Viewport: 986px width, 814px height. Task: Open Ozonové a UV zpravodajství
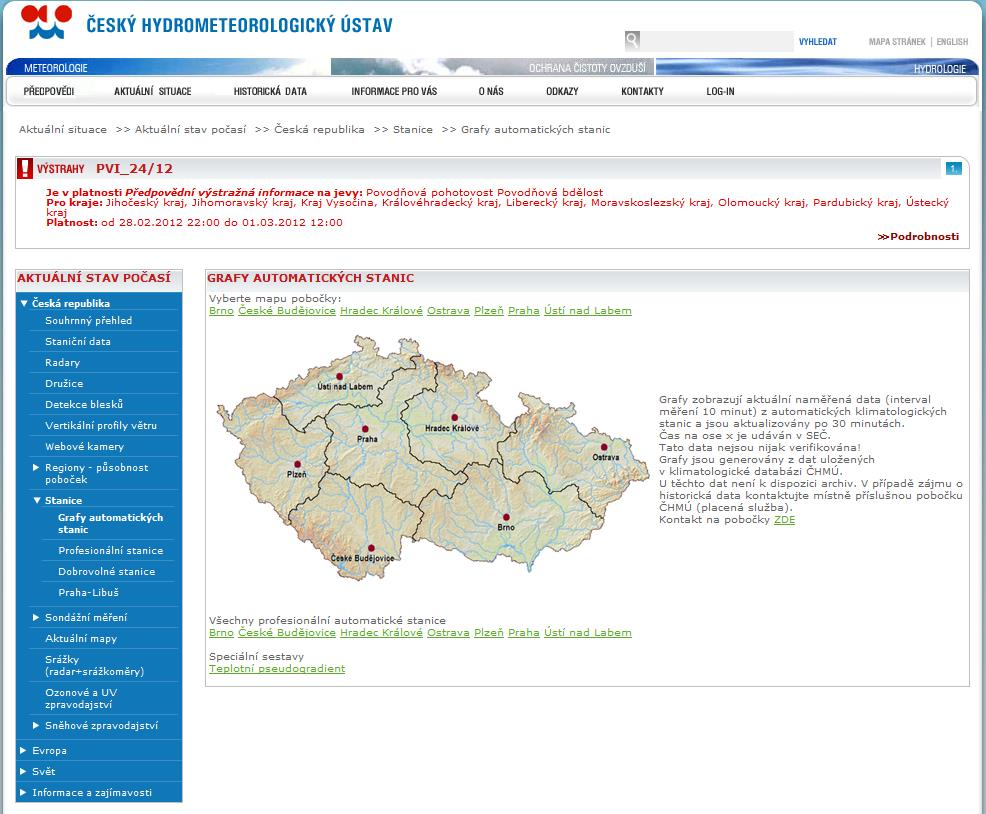[x=81, y=698]
